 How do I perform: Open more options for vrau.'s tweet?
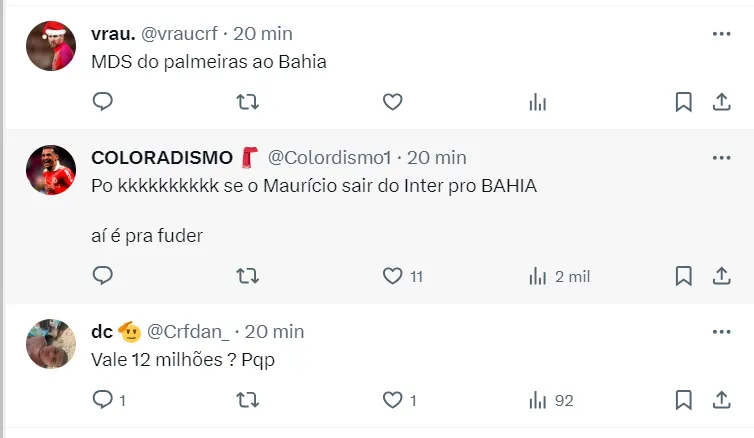(x=721, y=33)
